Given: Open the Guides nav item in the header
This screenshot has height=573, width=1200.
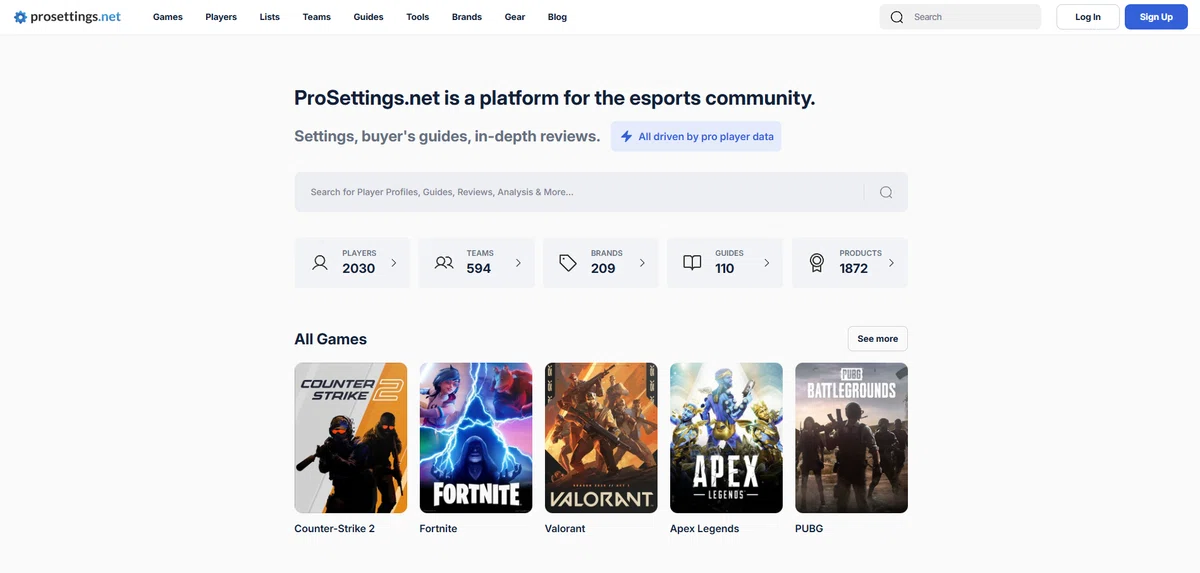Looking at the screenshot, I should 369,17.
